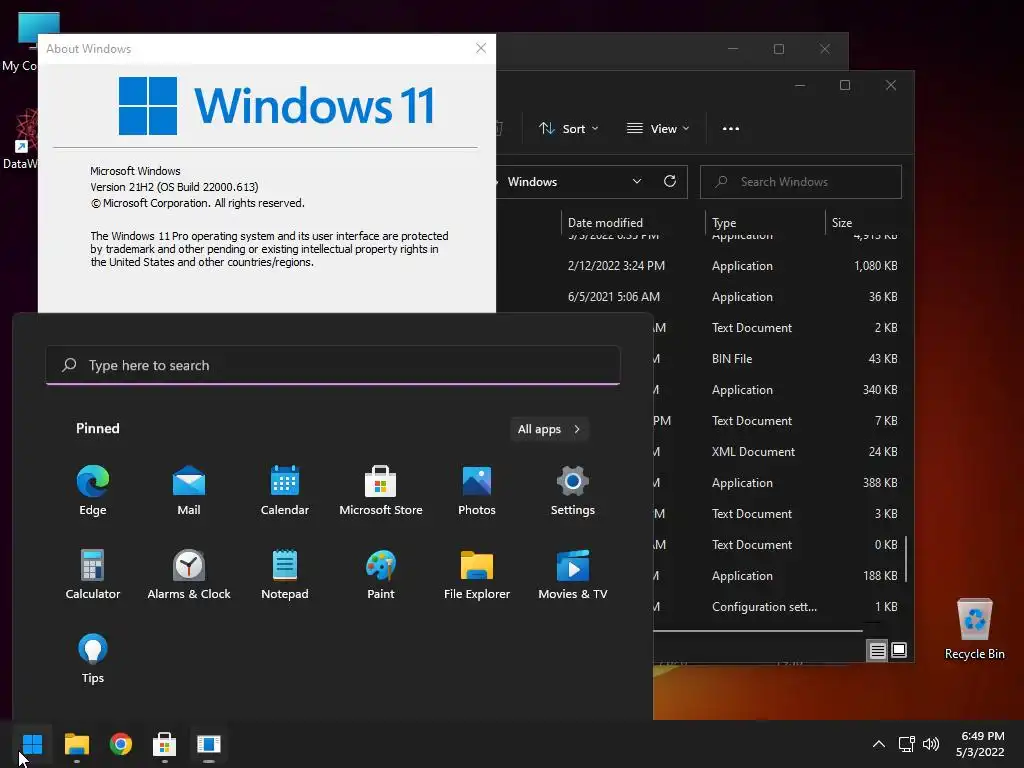
Task: Click Explorer horizontal scrollbar
Action: coord(758,631)
